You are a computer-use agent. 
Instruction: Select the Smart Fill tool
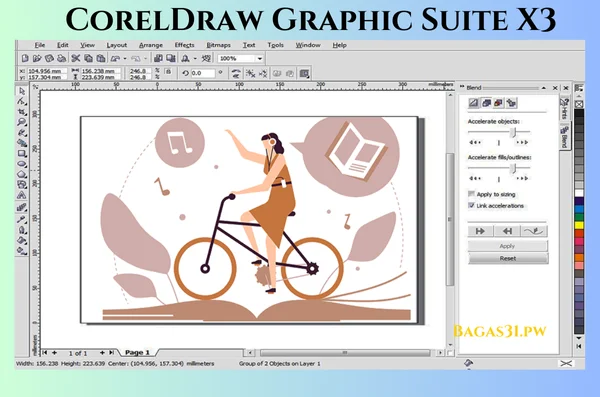coord(22,143)
